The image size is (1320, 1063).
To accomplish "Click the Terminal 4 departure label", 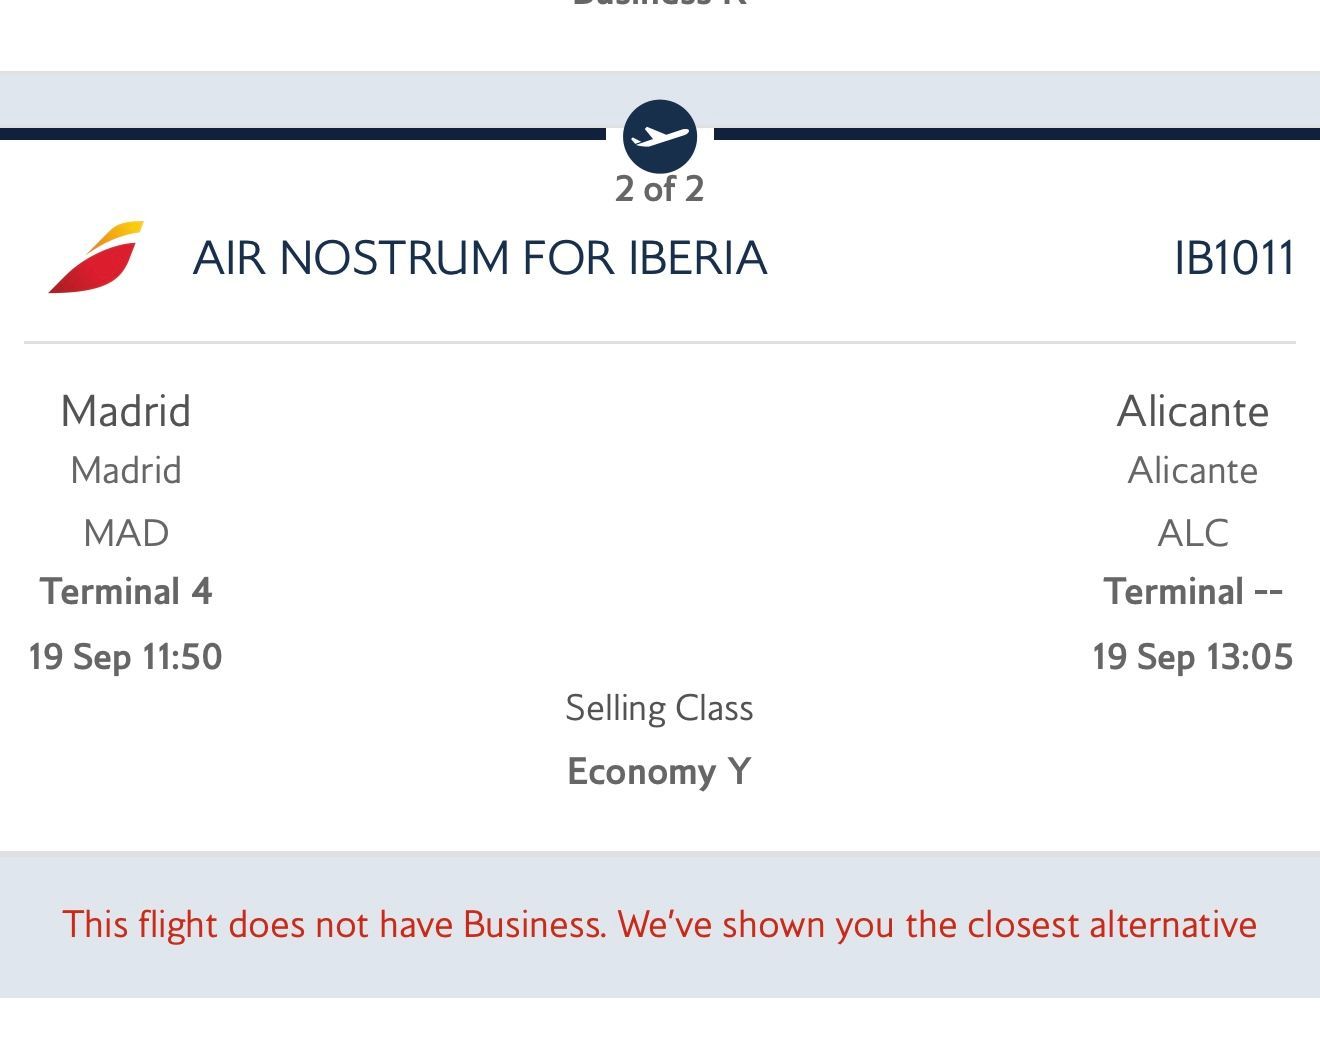I will click(x=126, y=592).
